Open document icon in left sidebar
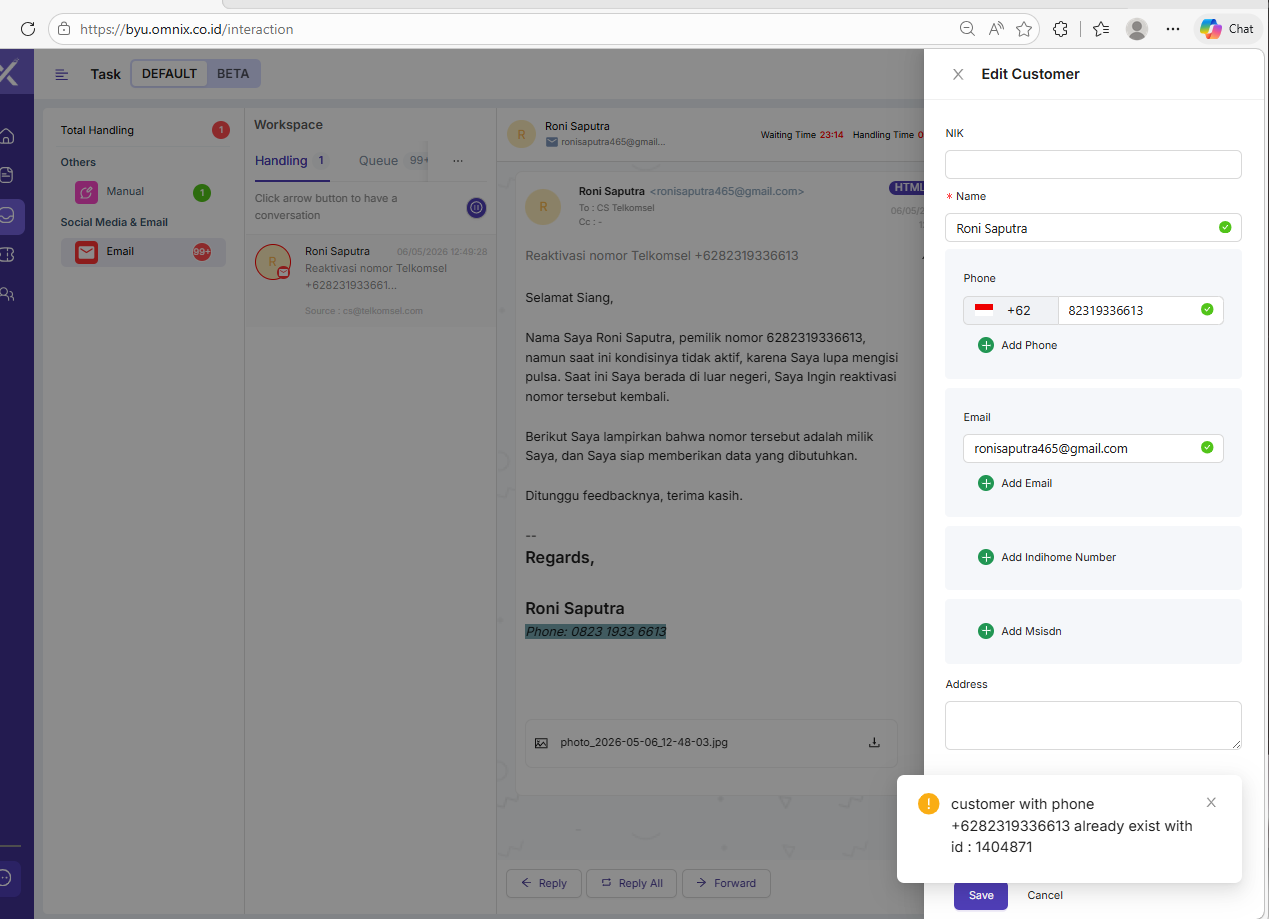The height and width of the screenshot is (919, 1269). [x=7, y=175]
